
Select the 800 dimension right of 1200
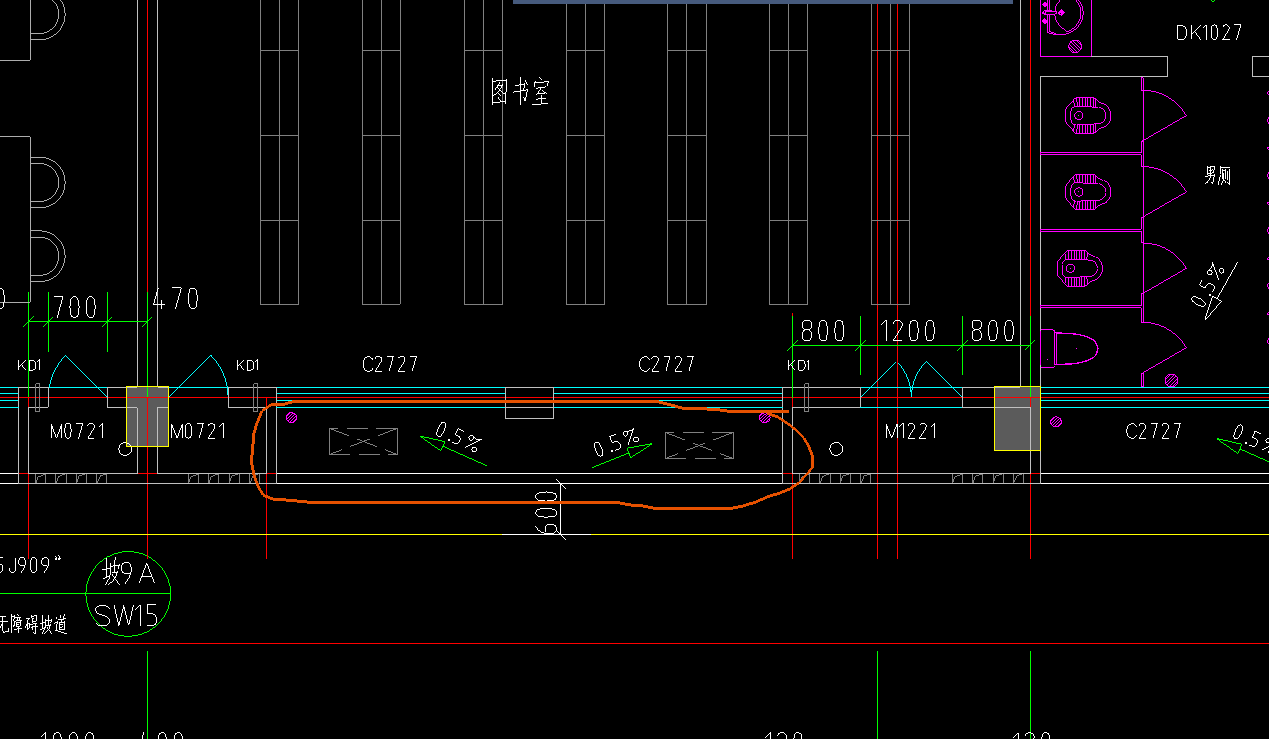(993, 331)
